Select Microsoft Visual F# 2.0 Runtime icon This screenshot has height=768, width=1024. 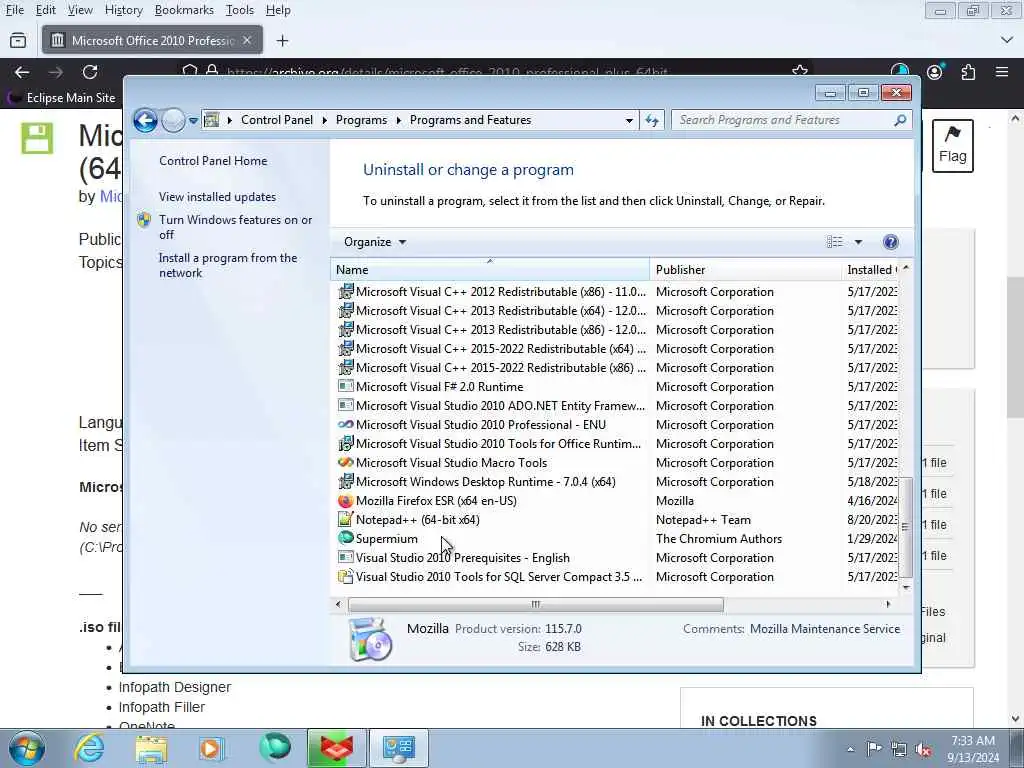345,387
